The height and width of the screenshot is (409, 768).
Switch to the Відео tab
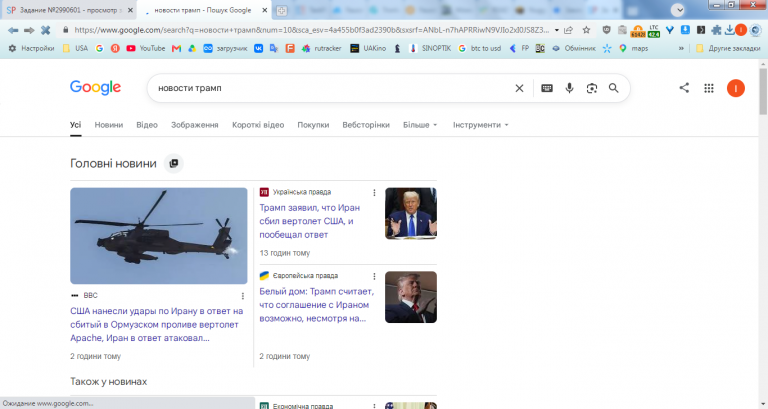coord(147,125)
